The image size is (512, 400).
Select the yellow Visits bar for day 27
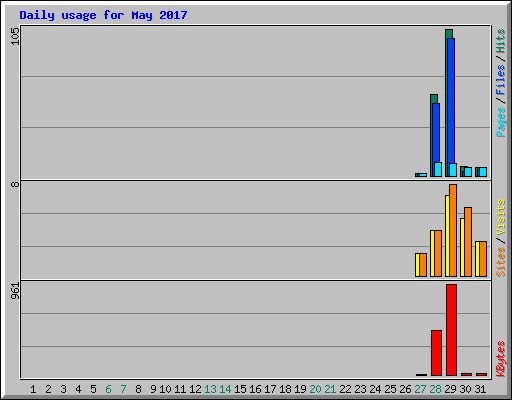[417, 265]
